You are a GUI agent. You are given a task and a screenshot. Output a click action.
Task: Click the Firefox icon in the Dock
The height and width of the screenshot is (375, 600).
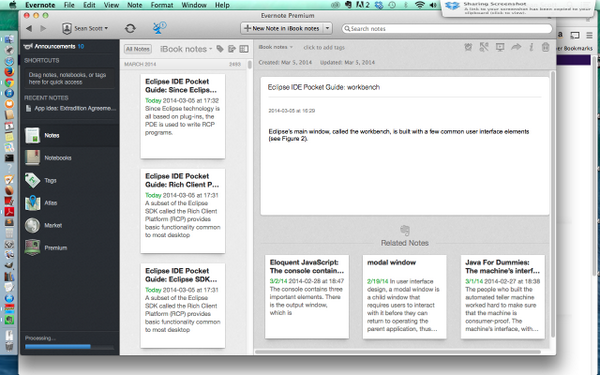pos(9,72)
